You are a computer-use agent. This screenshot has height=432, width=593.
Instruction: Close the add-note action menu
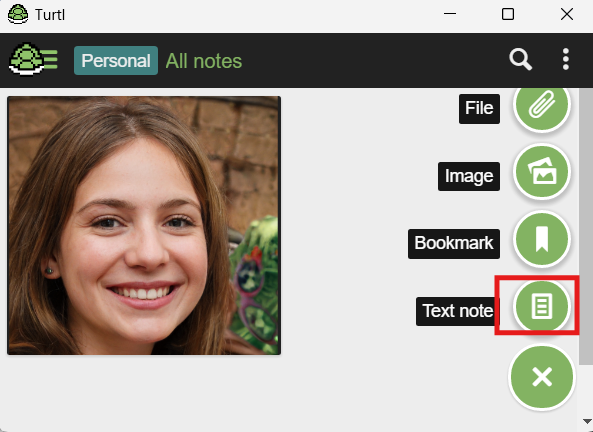[x=542, y=377]
